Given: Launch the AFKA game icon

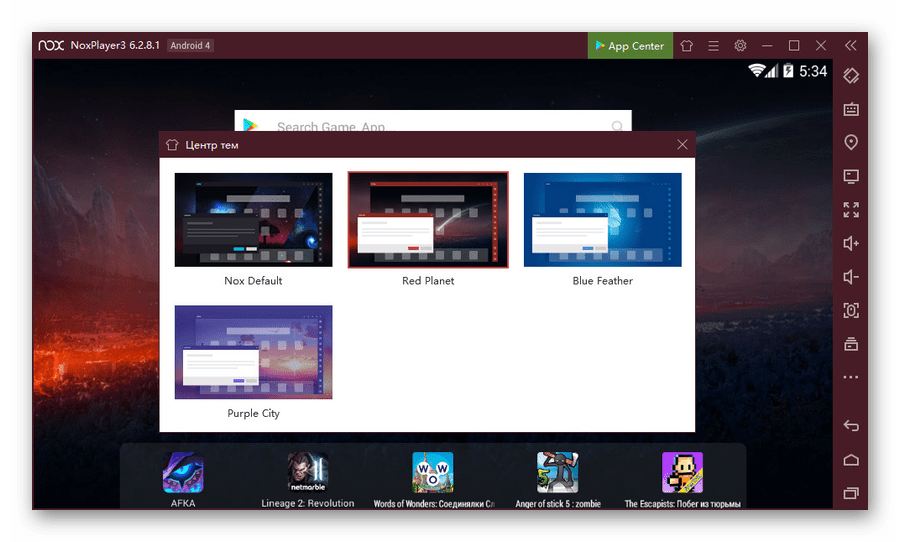Looking at the screenshot, I should 183,473.
